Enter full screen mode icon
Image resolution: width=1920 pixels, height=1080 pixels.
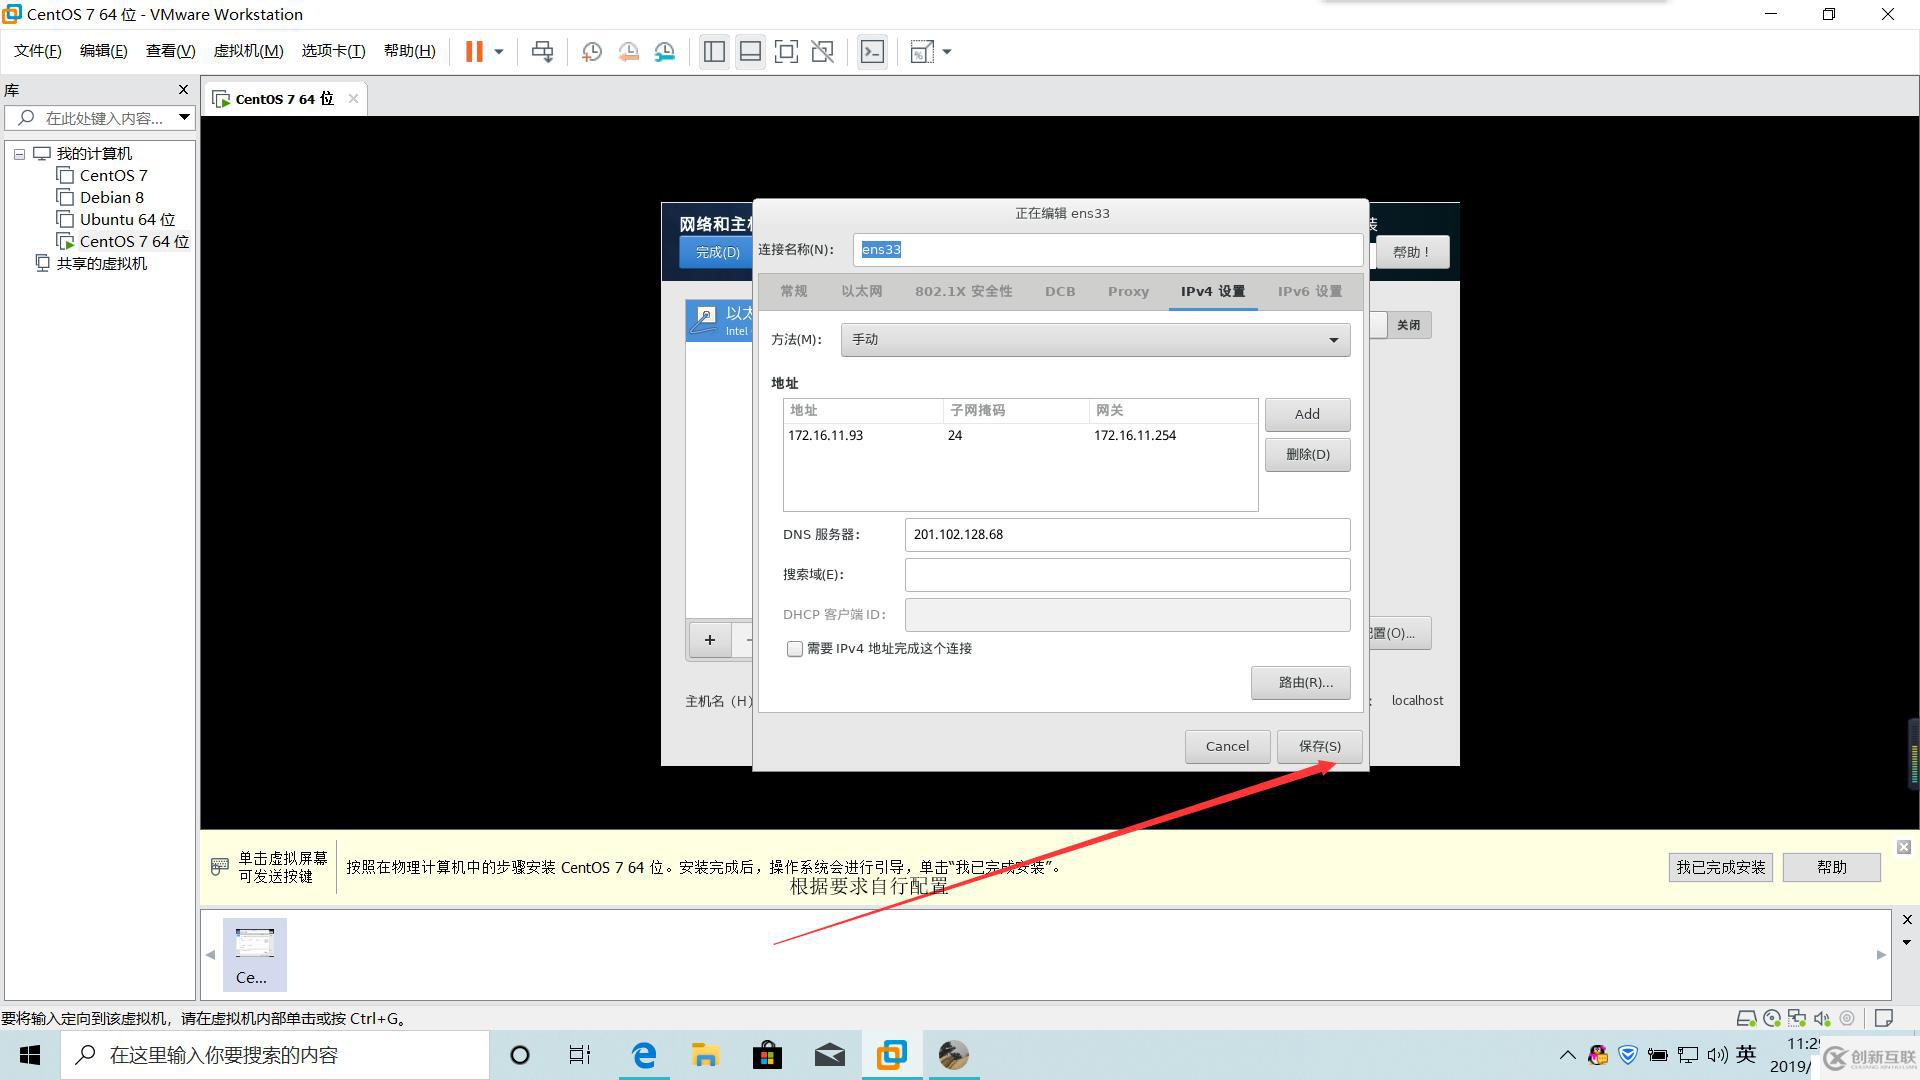786,52
